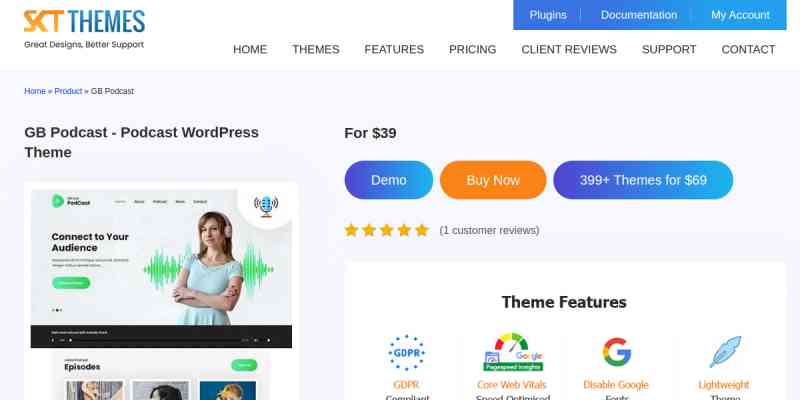Open the PRICING menu item
The width and height of the screenshot is (800, 400).
[472, 49]
